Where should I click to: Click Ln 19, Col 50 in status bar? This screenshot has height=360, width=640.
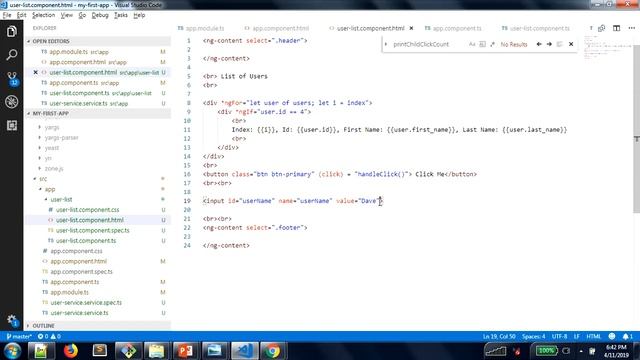pyautogui.click(x=499, y=336)
